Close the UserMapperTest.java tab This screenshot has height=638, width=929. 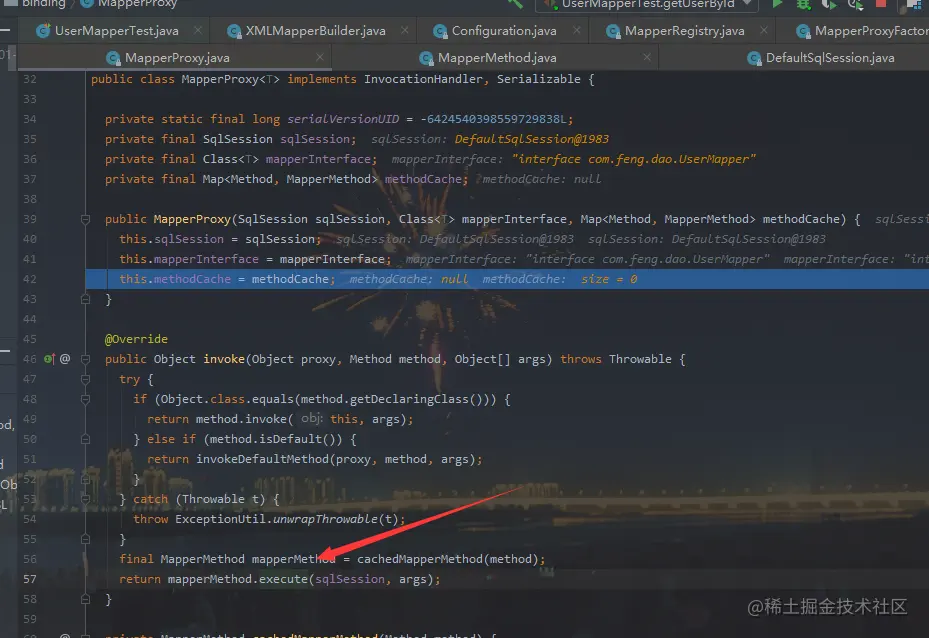pos(198,30)
